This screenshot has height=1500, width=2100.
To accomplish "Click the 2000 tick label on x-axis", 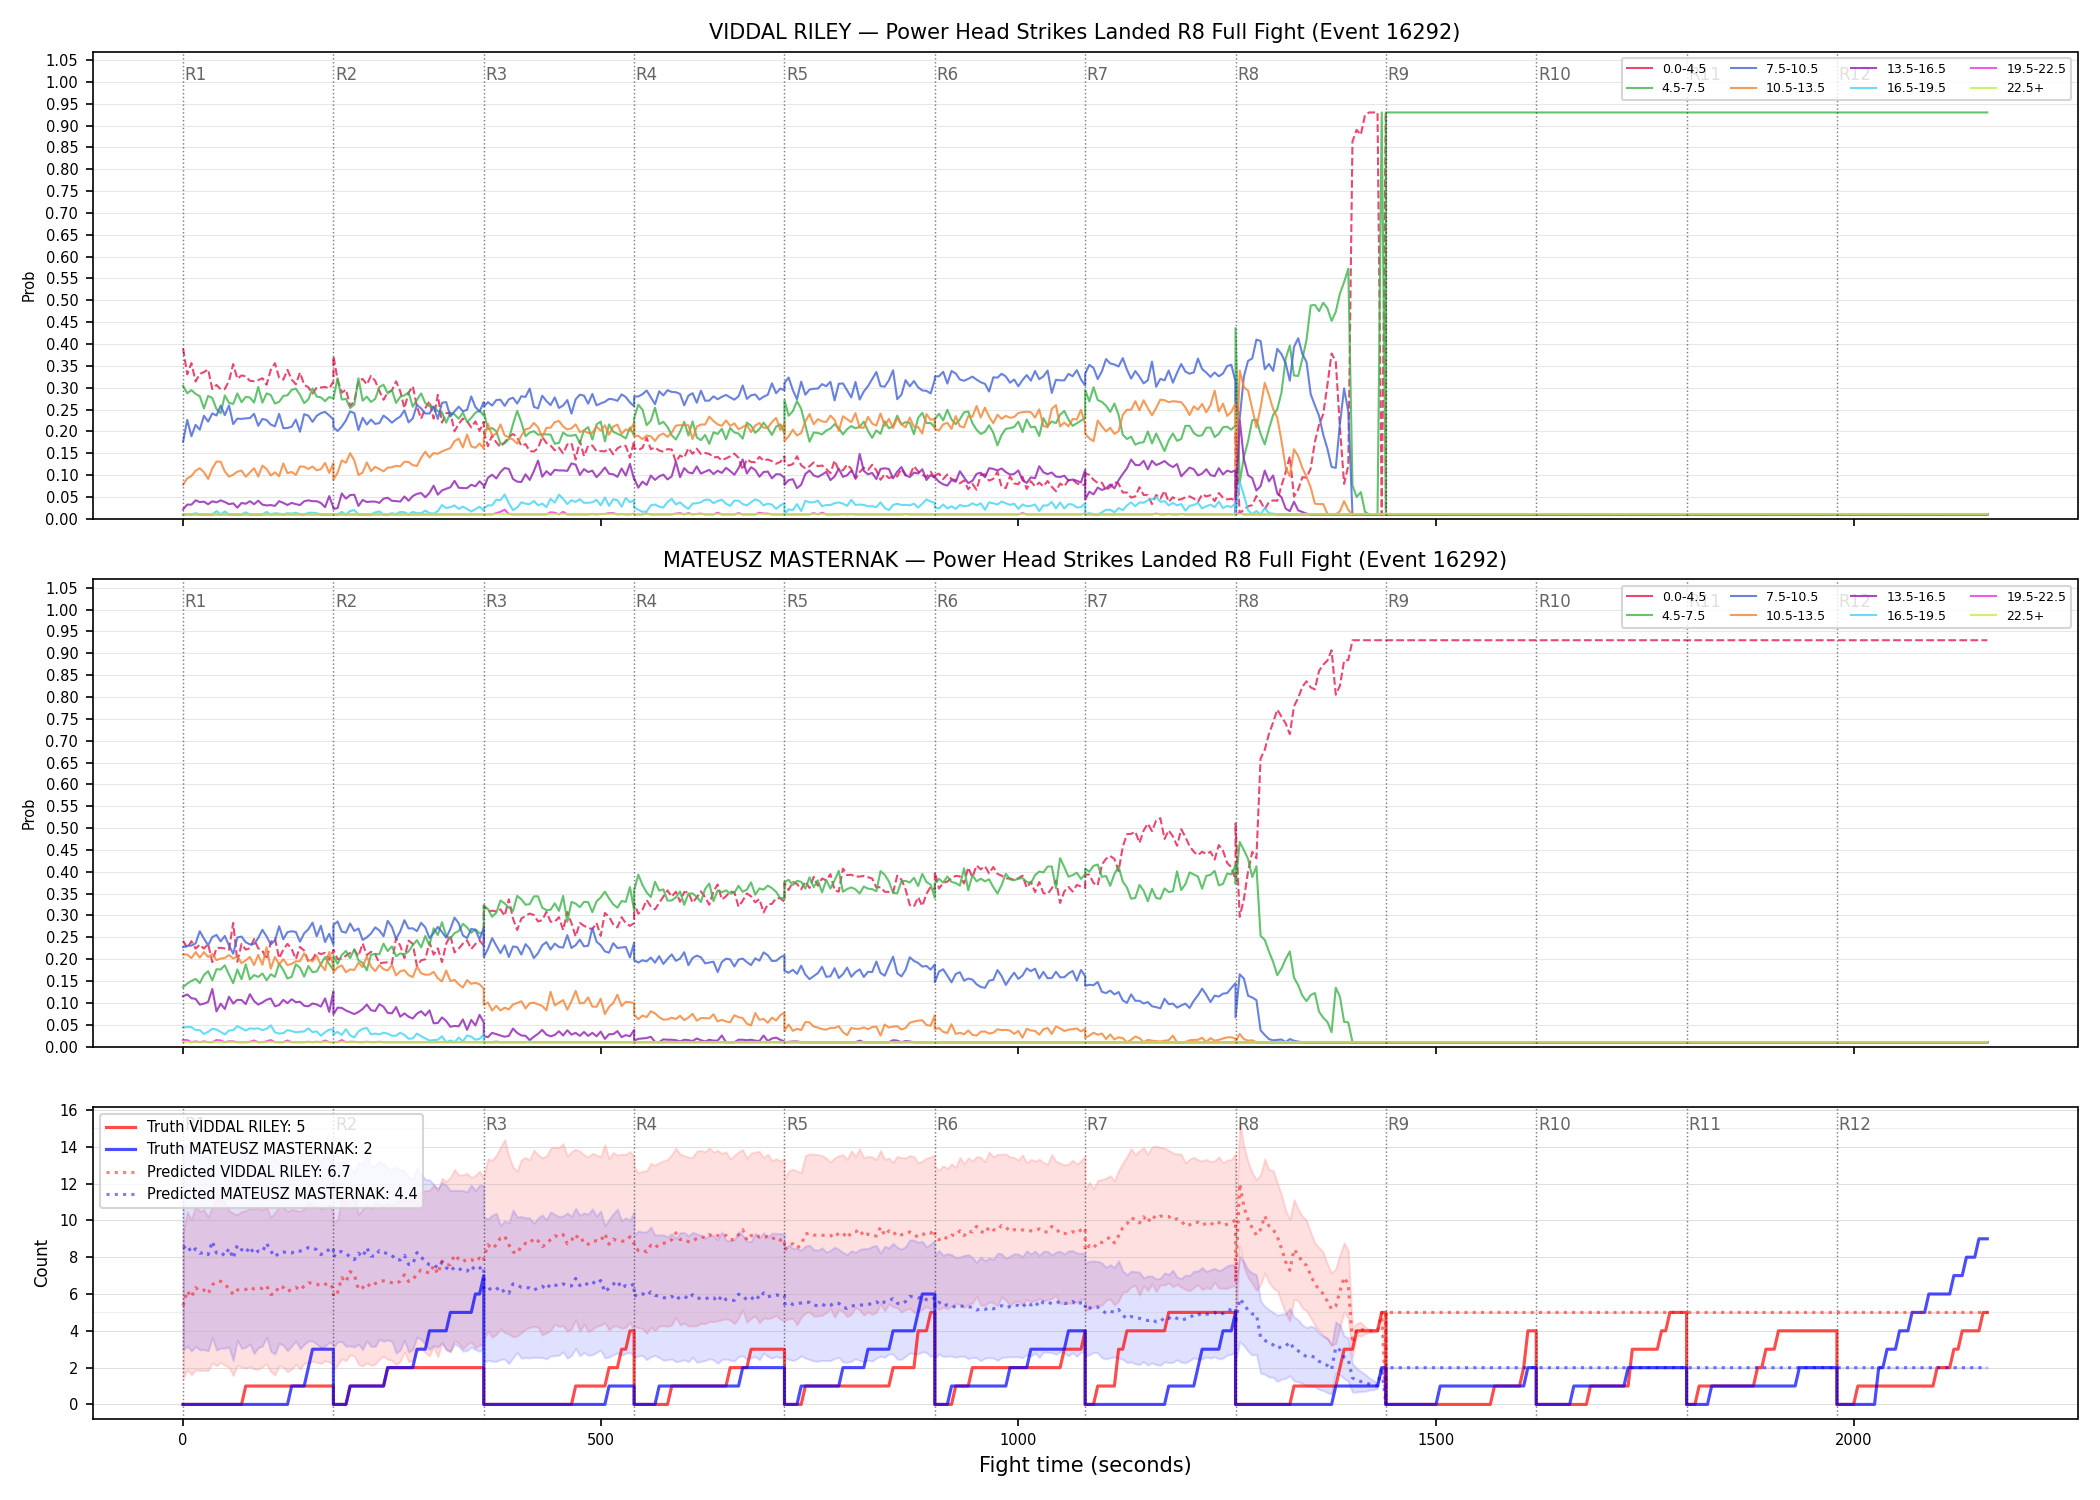I will coord(1853,1440).
